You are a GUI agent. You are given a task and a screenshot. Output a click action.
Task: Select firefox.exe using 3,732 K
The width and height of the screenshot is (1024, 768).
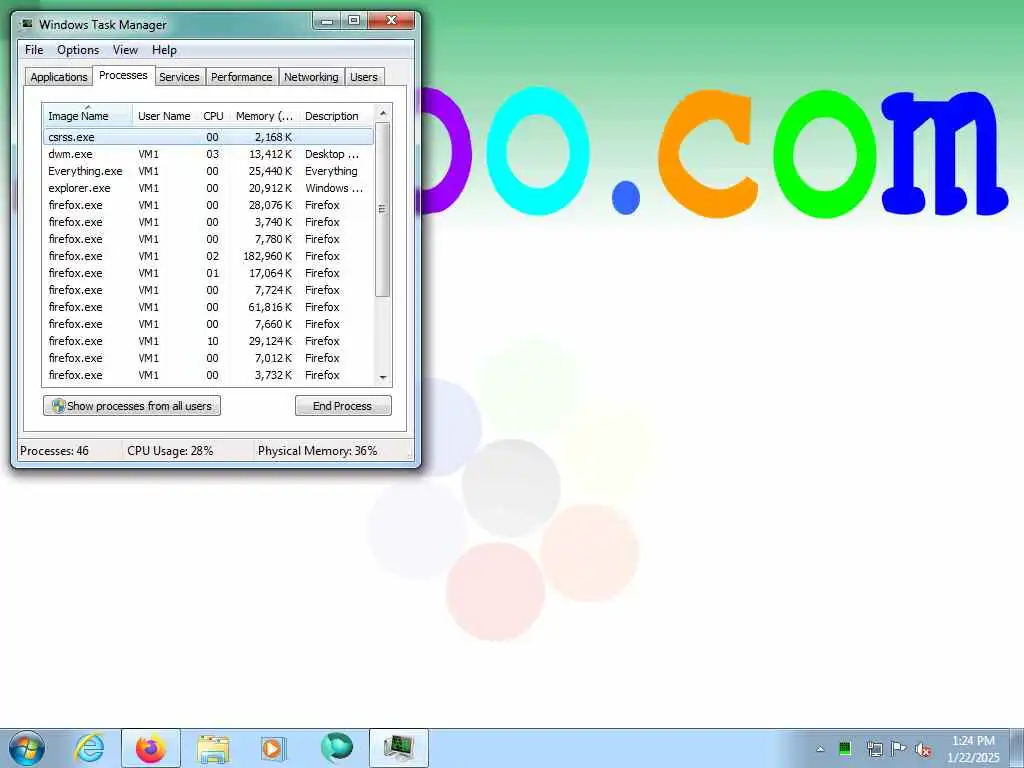click(x=208, y=375)
